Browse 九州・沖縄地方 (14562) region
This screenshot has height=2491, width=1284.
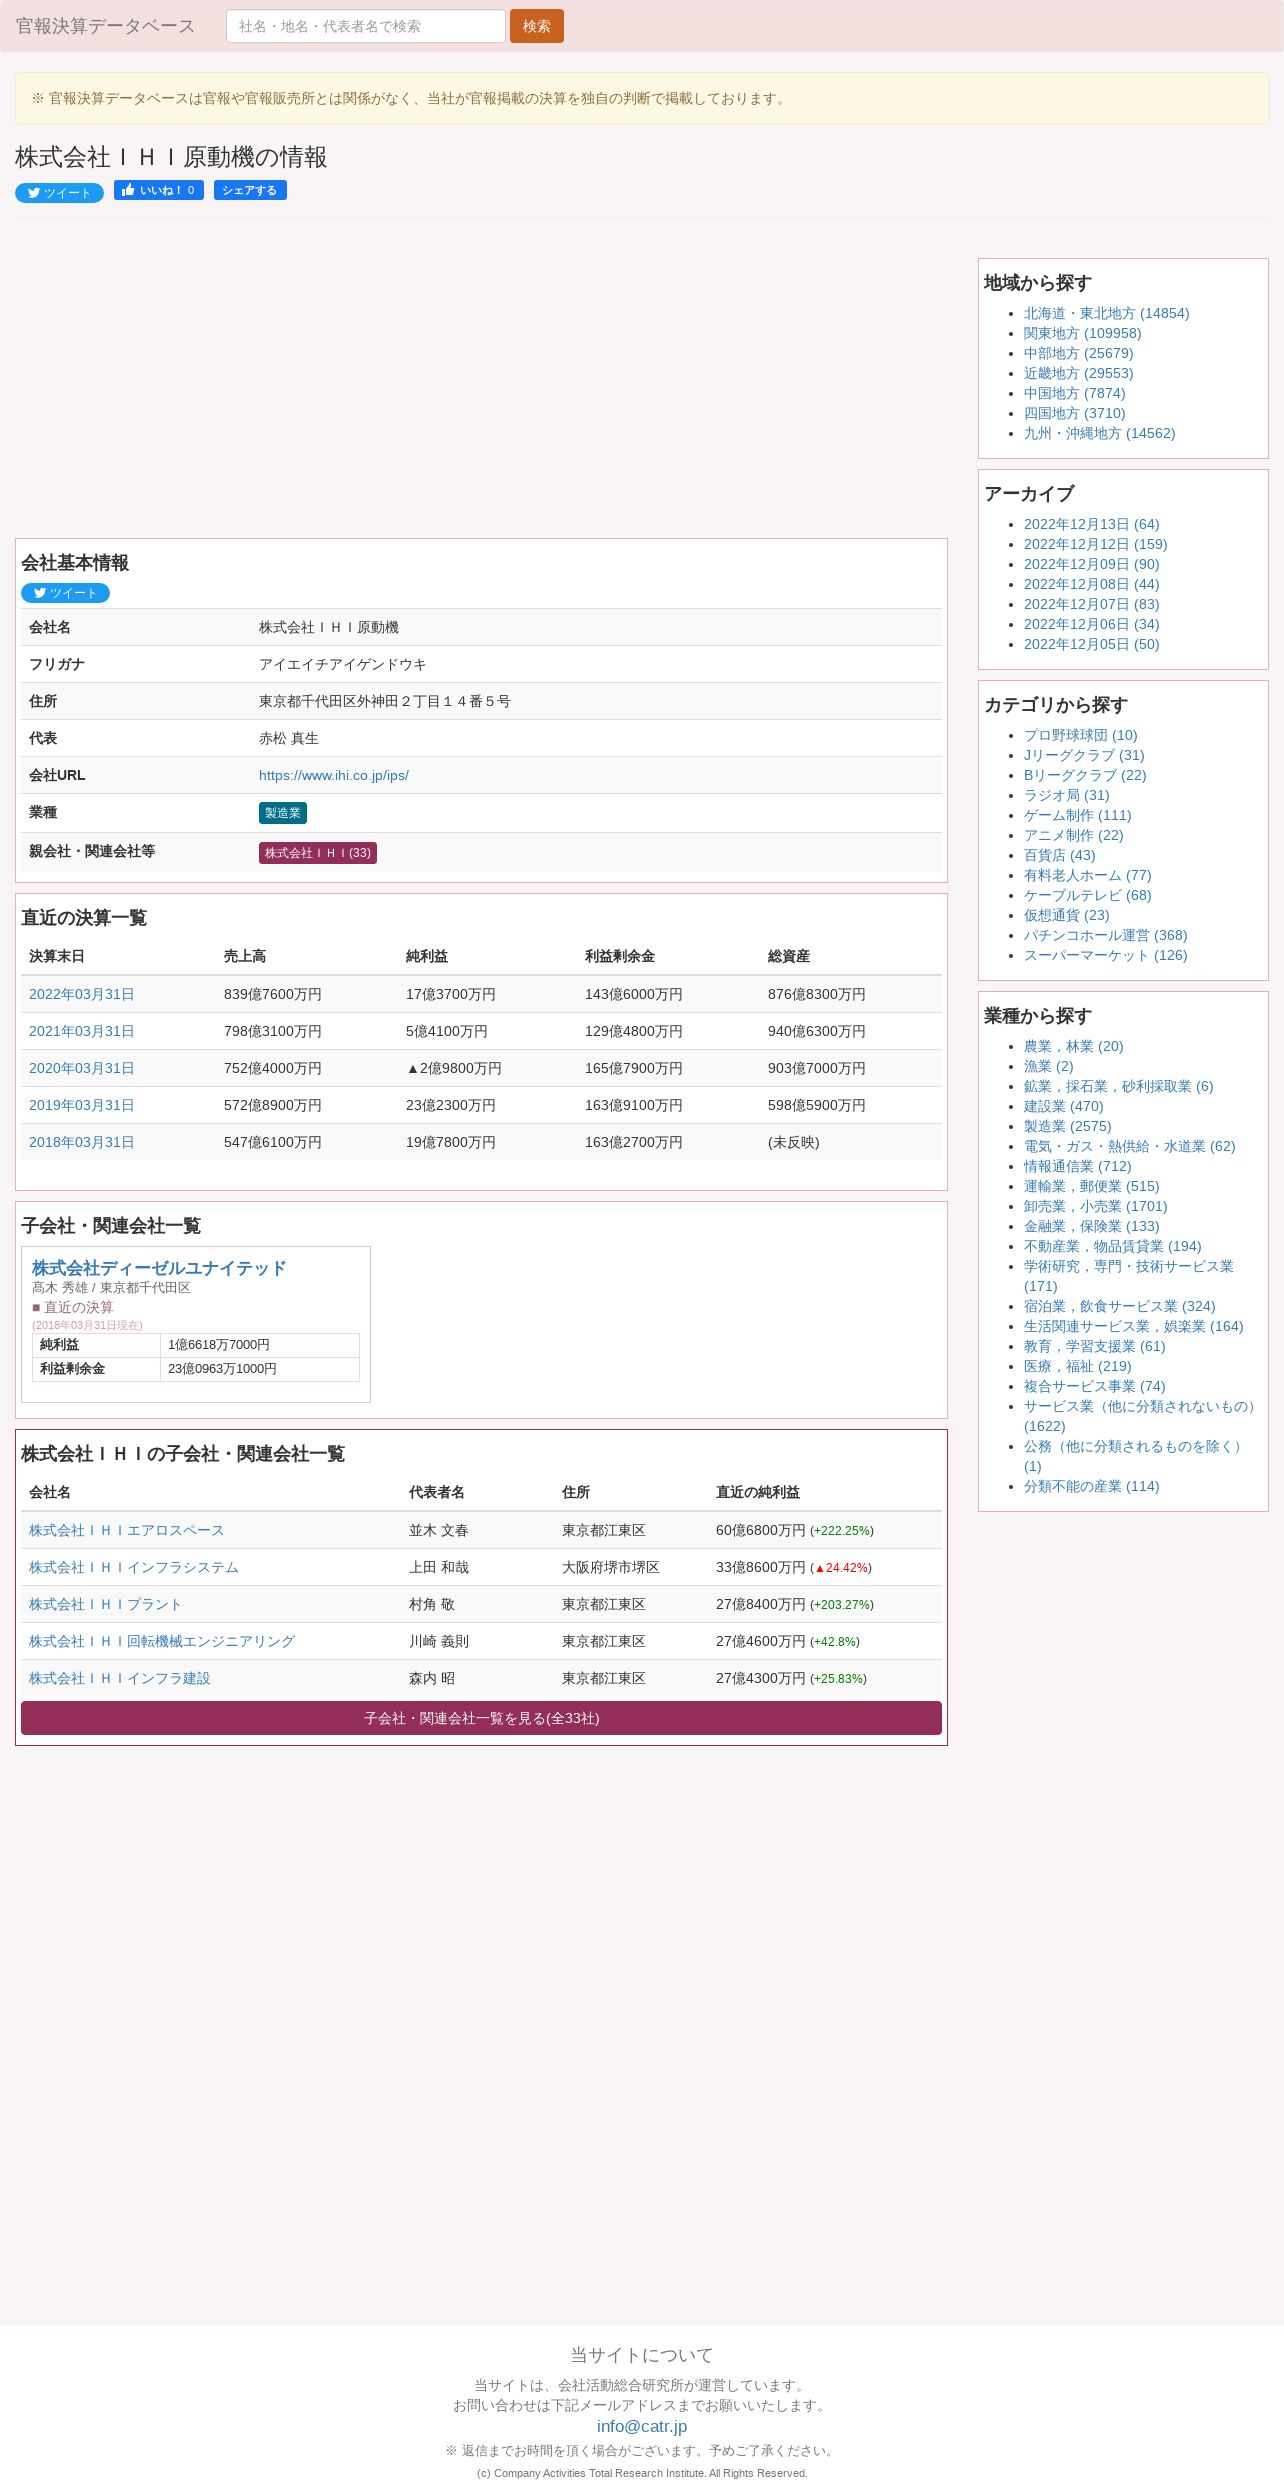click(x=1099, y=433)
